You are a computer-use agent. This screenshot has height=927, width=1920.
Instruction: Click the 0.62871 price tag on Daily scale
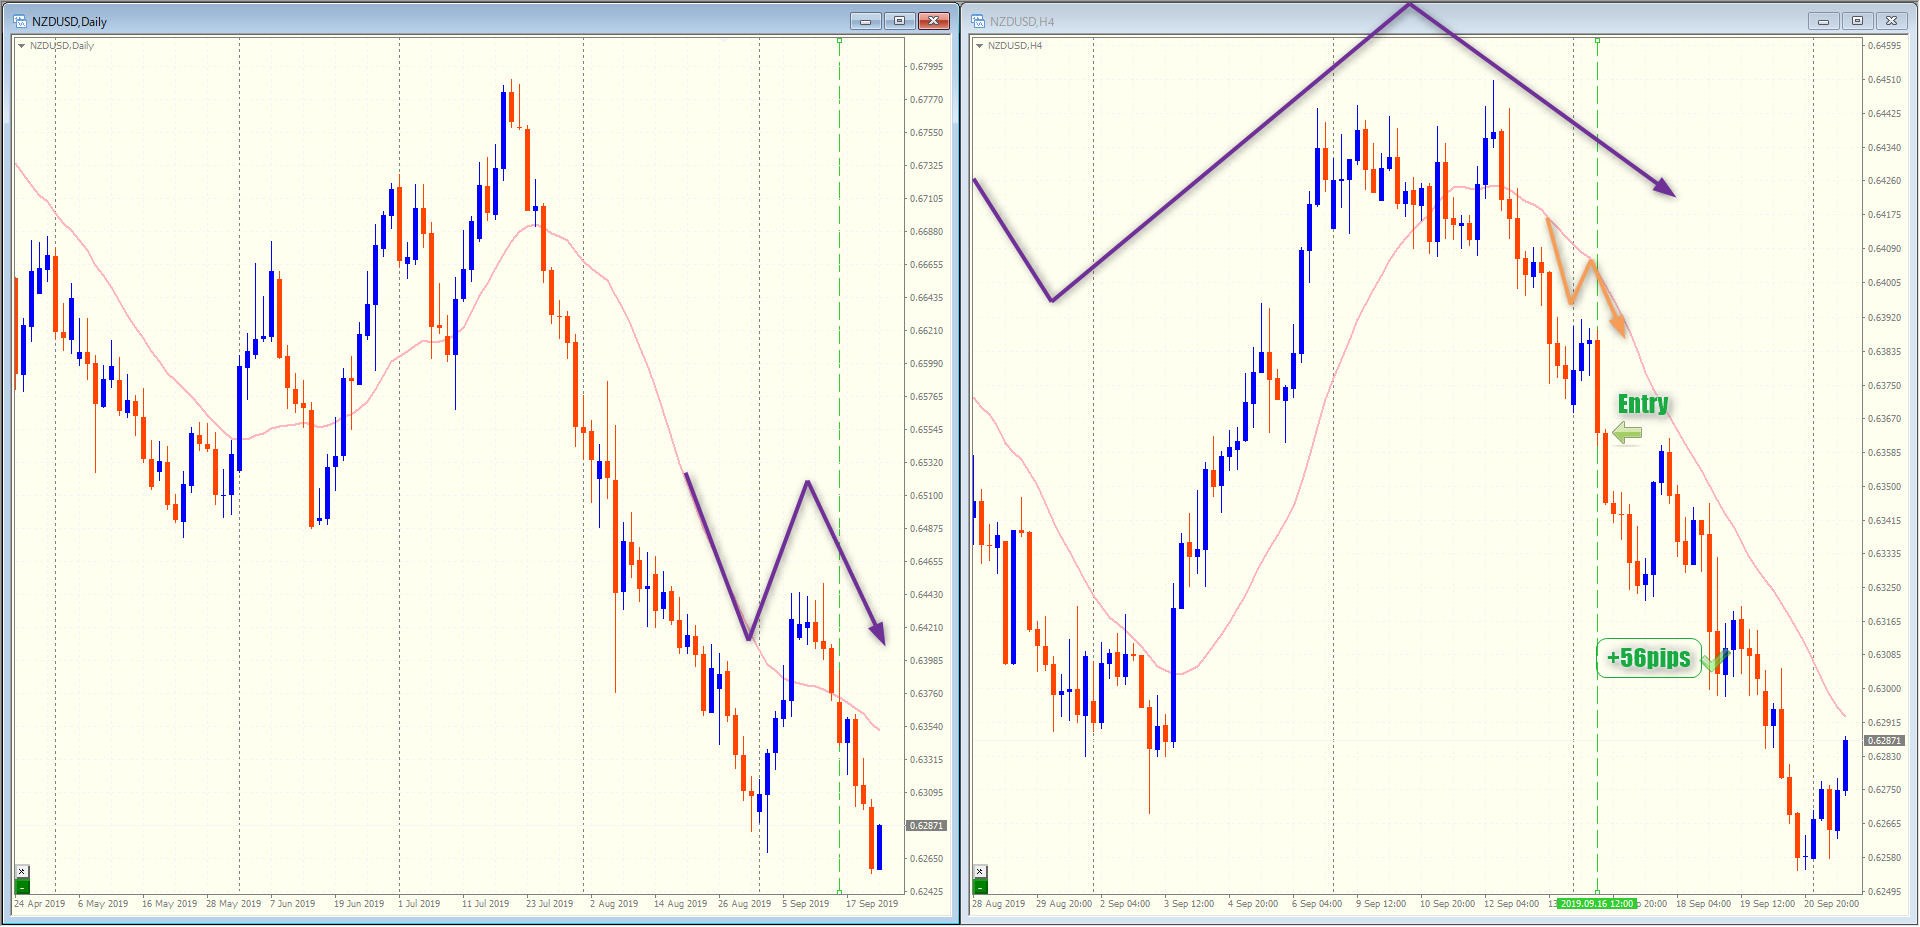[926, 826]
